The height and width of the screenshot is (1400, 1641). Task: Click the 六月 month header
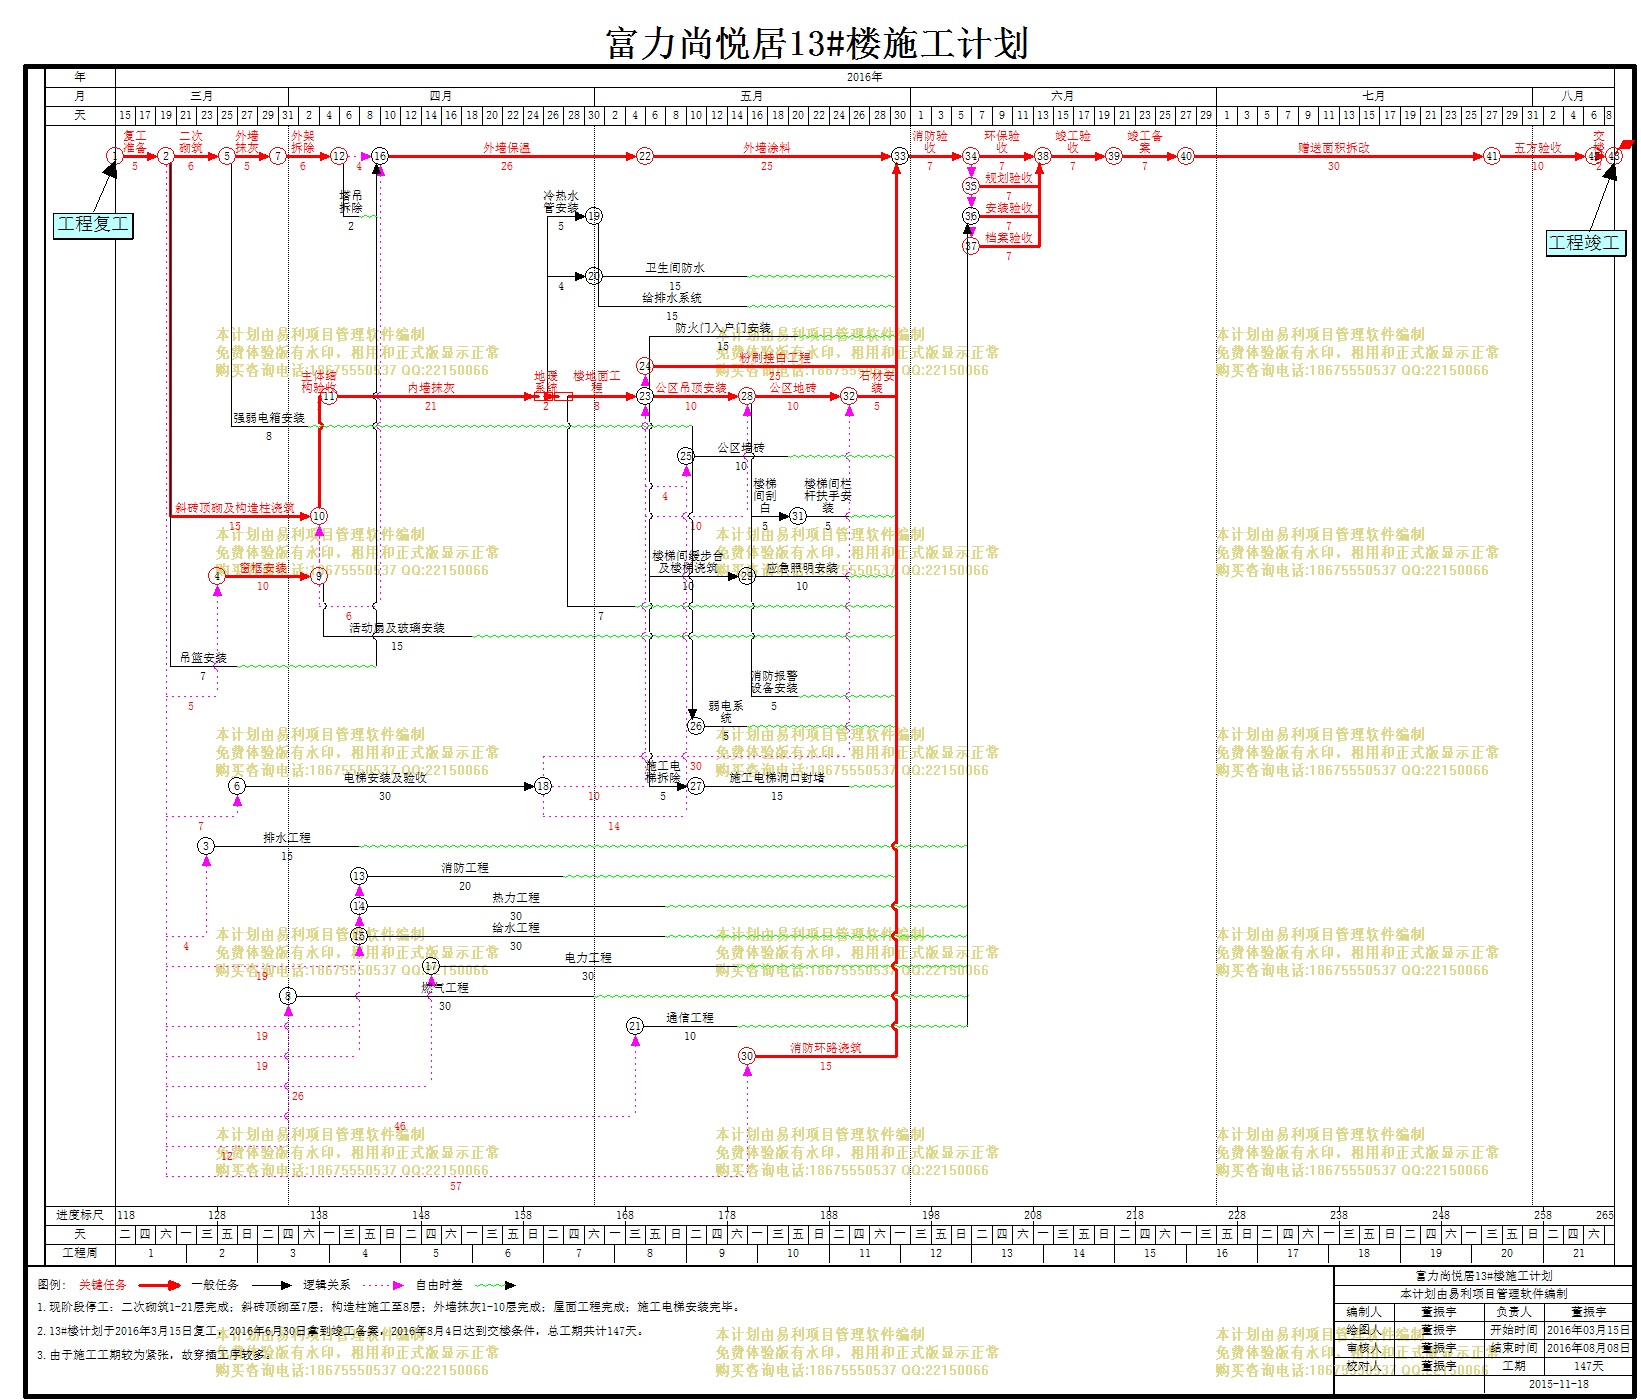1062,96
